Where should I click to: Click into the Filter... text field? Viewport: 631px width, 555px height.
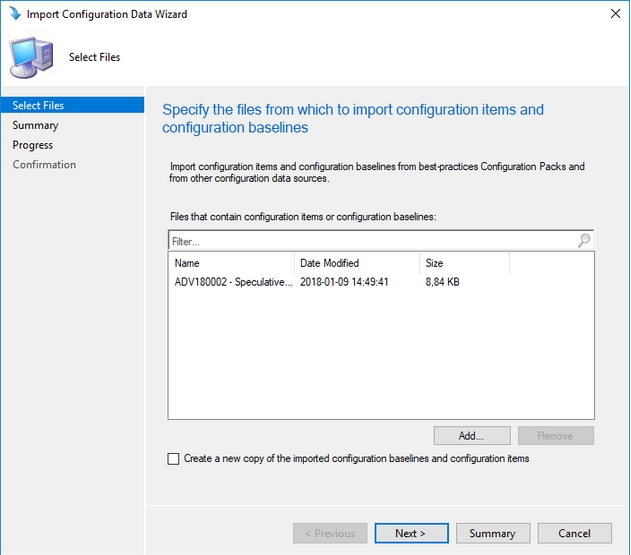[x=370, y=241]
